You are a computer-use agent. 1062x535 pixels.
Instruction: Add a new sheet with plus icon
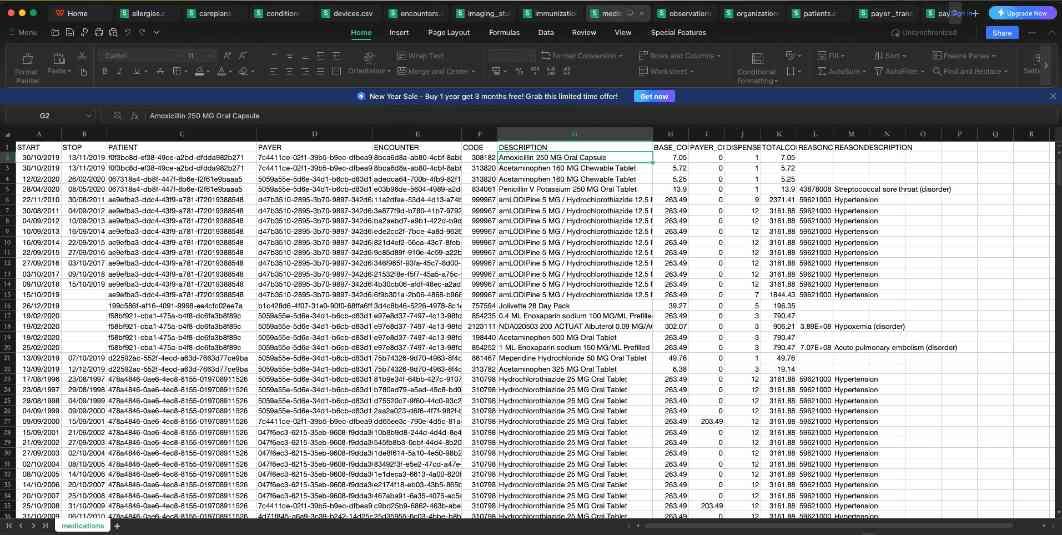click(116, 525)
